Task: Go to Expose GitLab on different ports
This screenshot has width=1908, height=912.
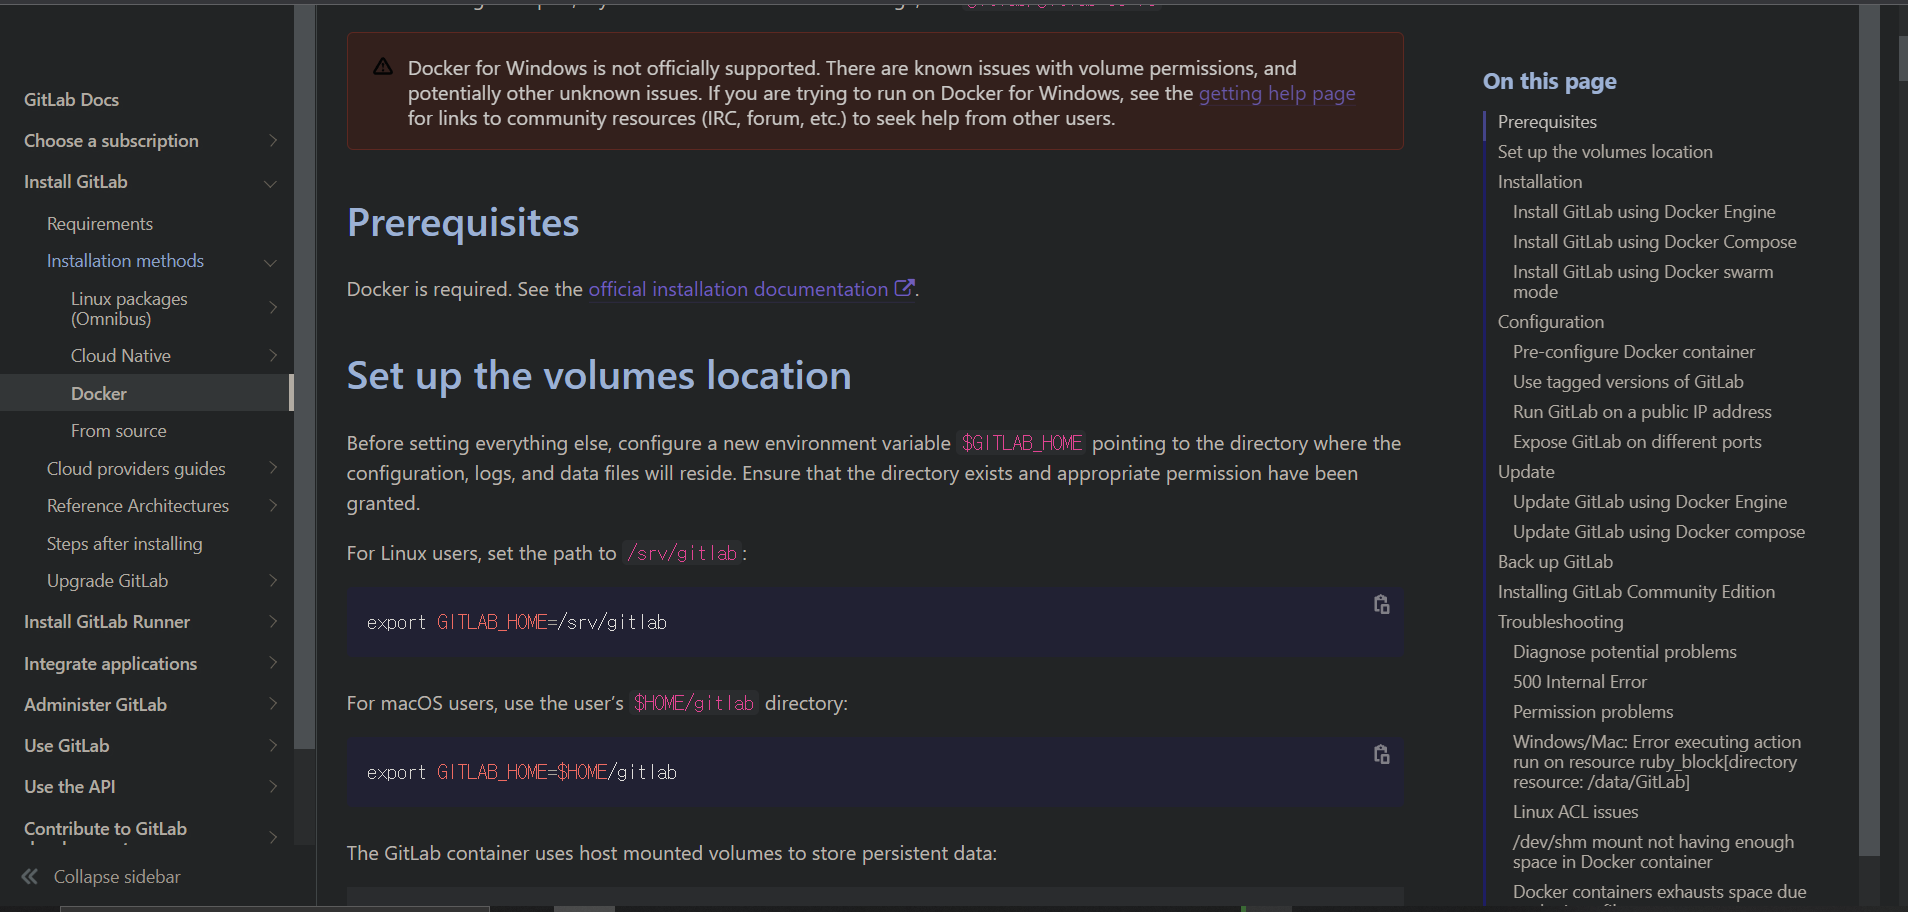Action: pyautogui.click(x=1637, y=442)
